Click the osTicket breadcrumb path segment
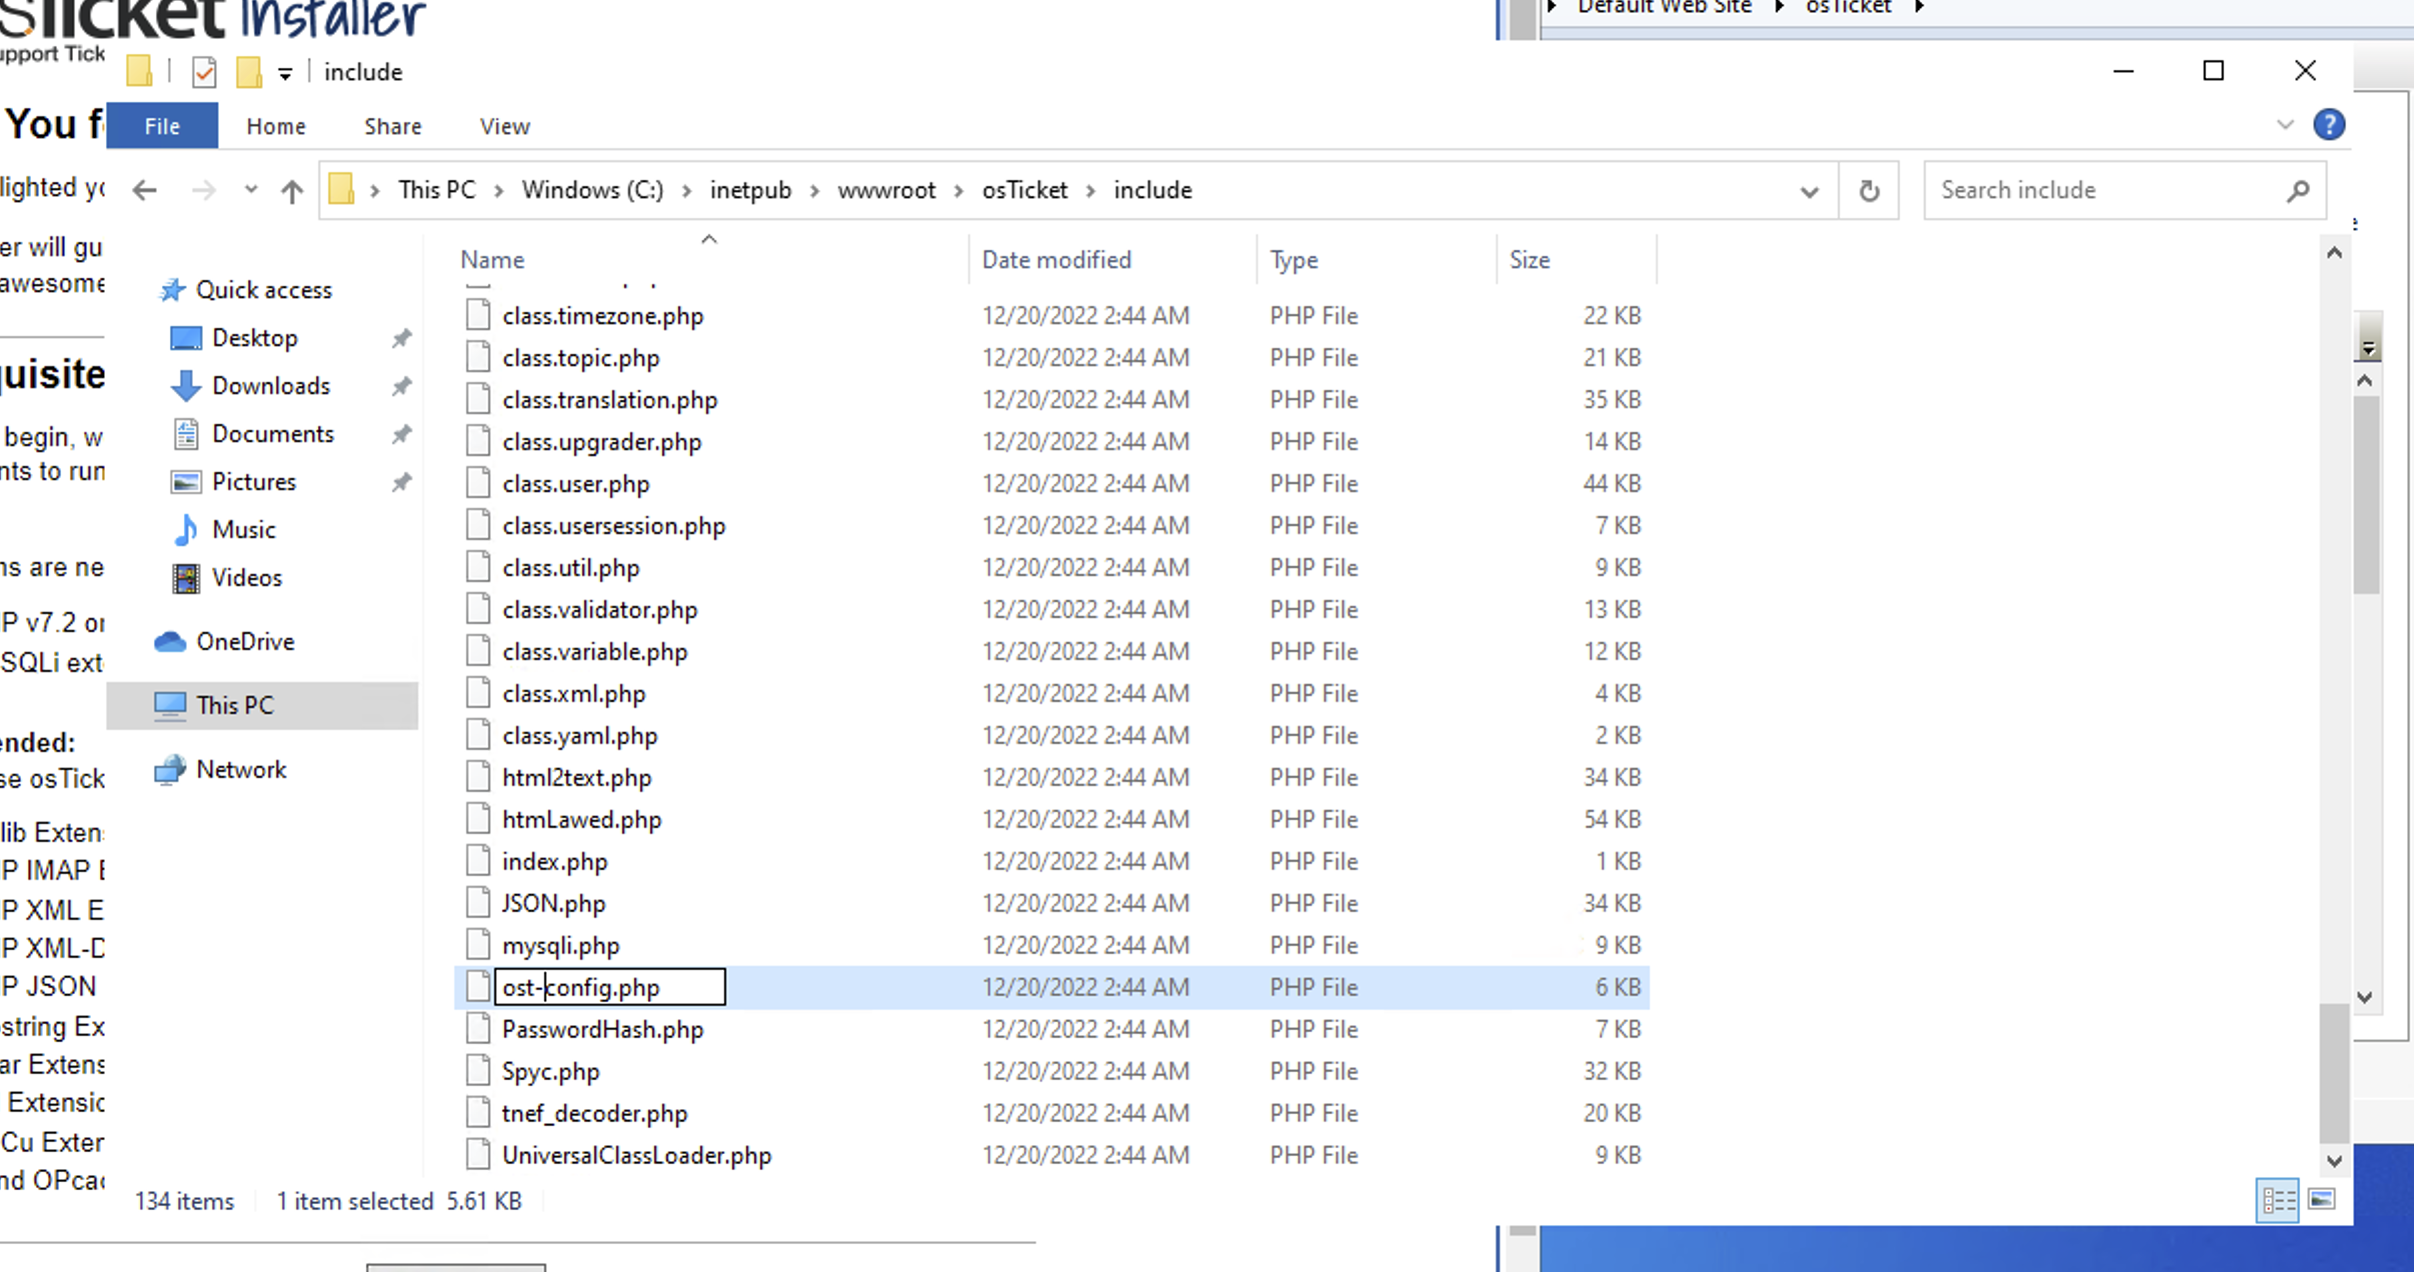 pos(1023,188)
